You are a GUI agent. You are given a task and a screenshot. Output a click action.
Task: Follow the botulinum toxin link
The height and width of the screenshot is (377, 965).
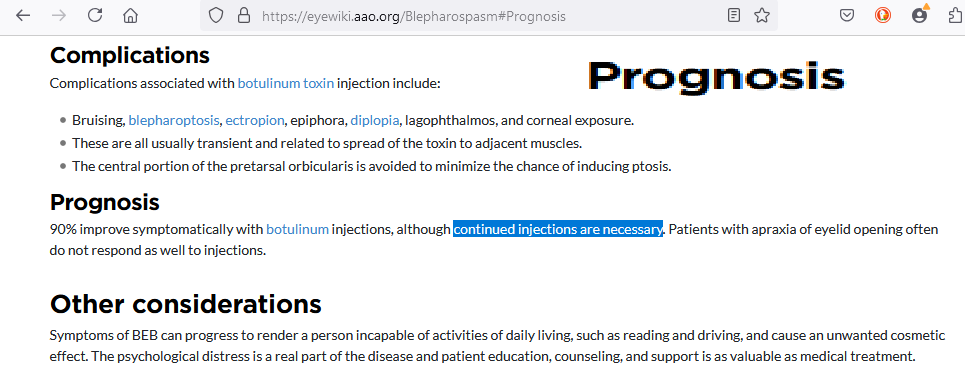286,83
